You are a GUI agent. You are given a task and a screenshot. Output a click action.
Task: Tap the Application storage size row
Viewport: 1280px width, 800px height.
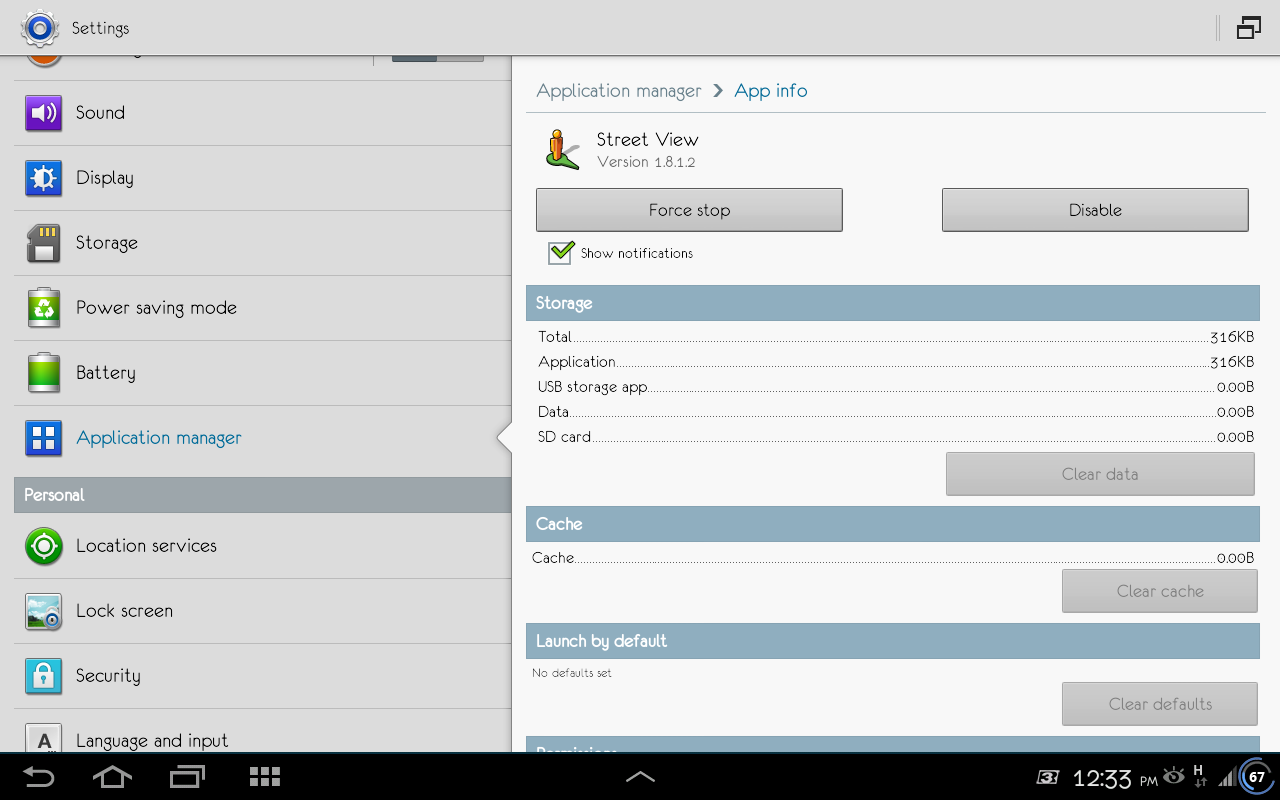(x=895, y=362)
